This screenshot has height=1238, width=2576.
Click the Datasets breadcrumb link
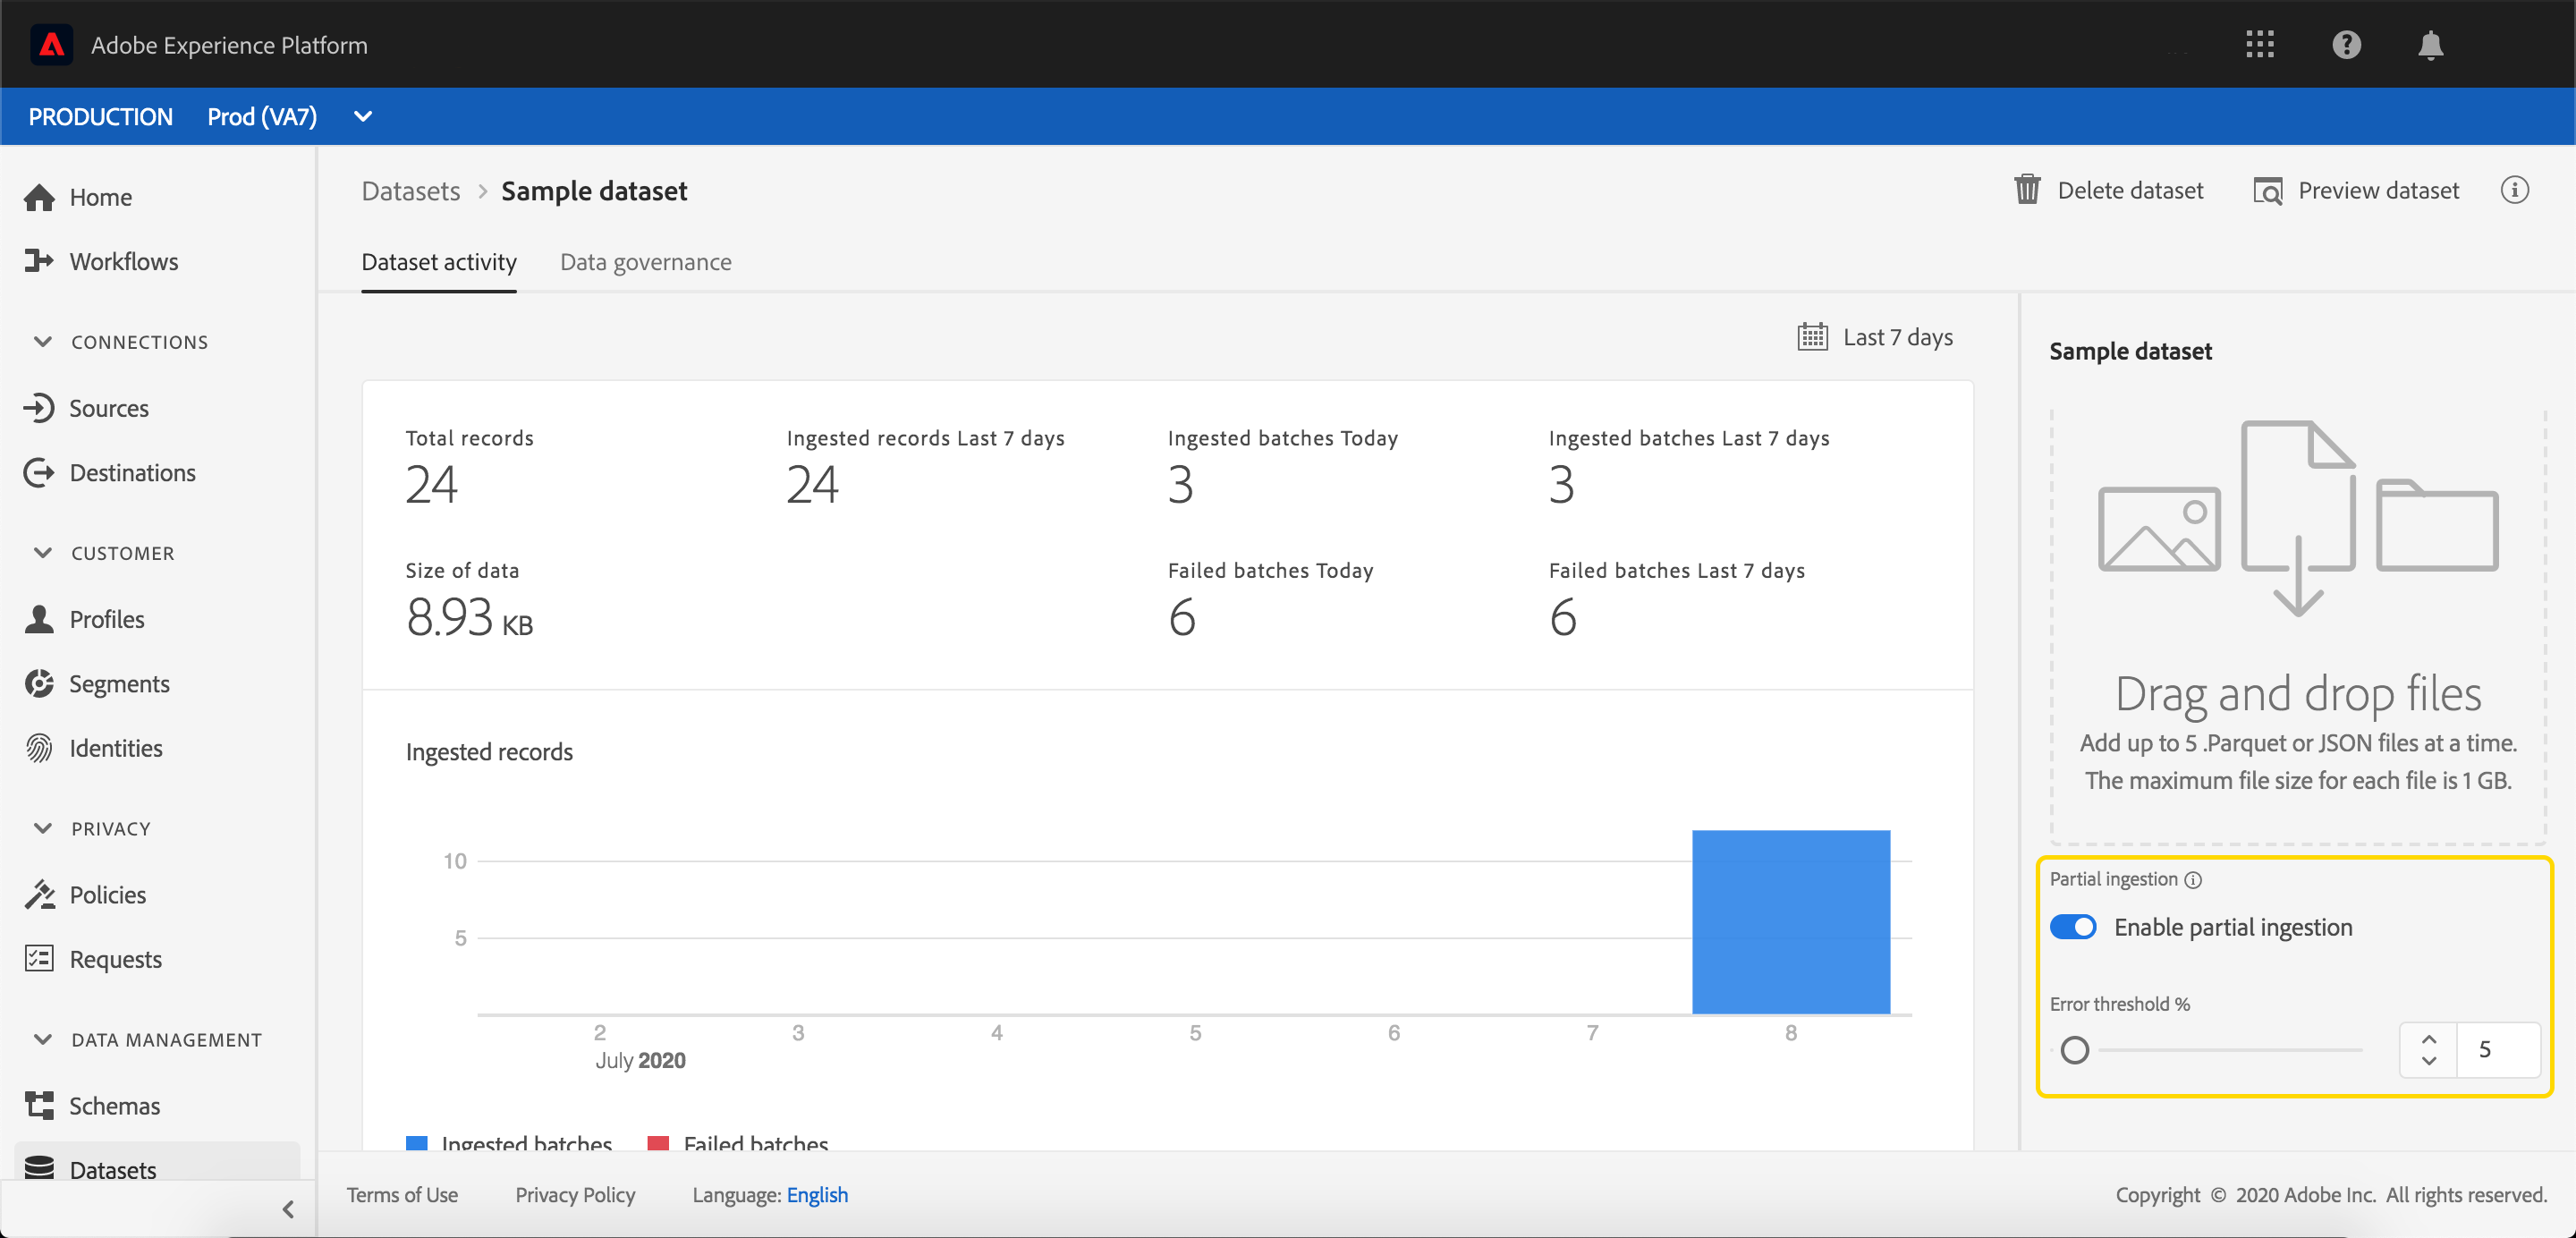[410, 191]
